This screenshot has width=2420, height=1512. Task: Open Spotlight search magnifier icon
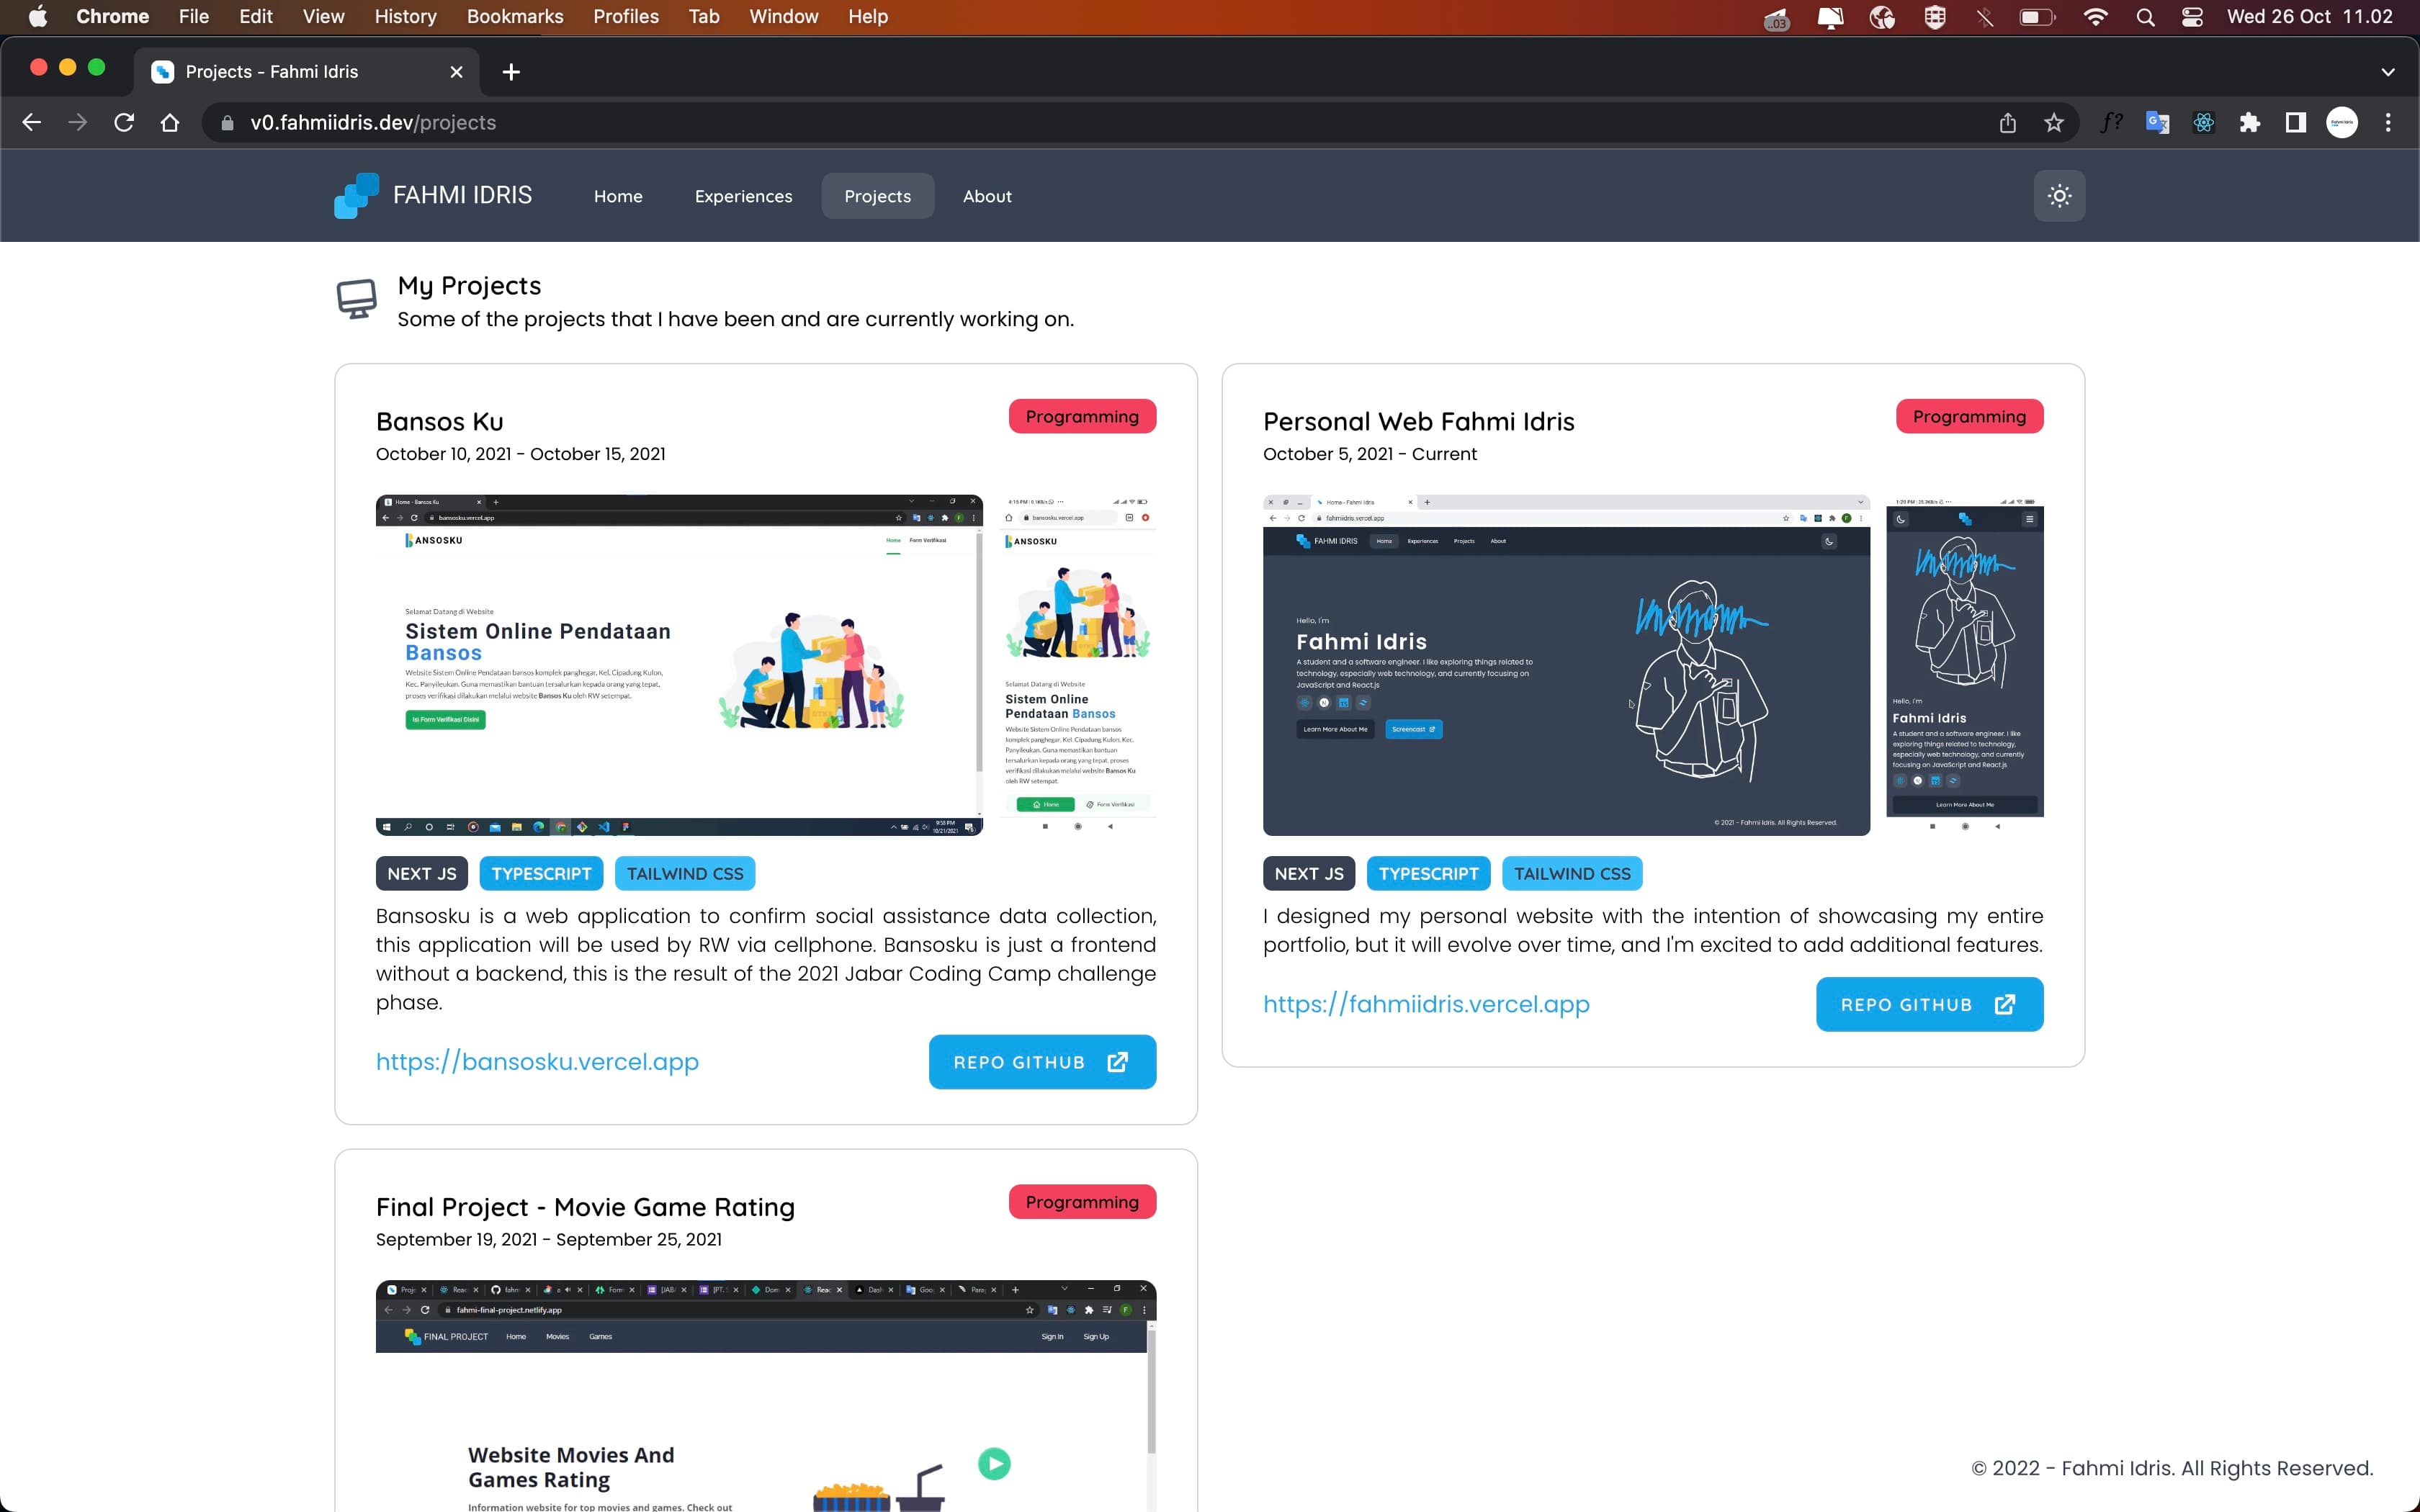coord(2145,17)
